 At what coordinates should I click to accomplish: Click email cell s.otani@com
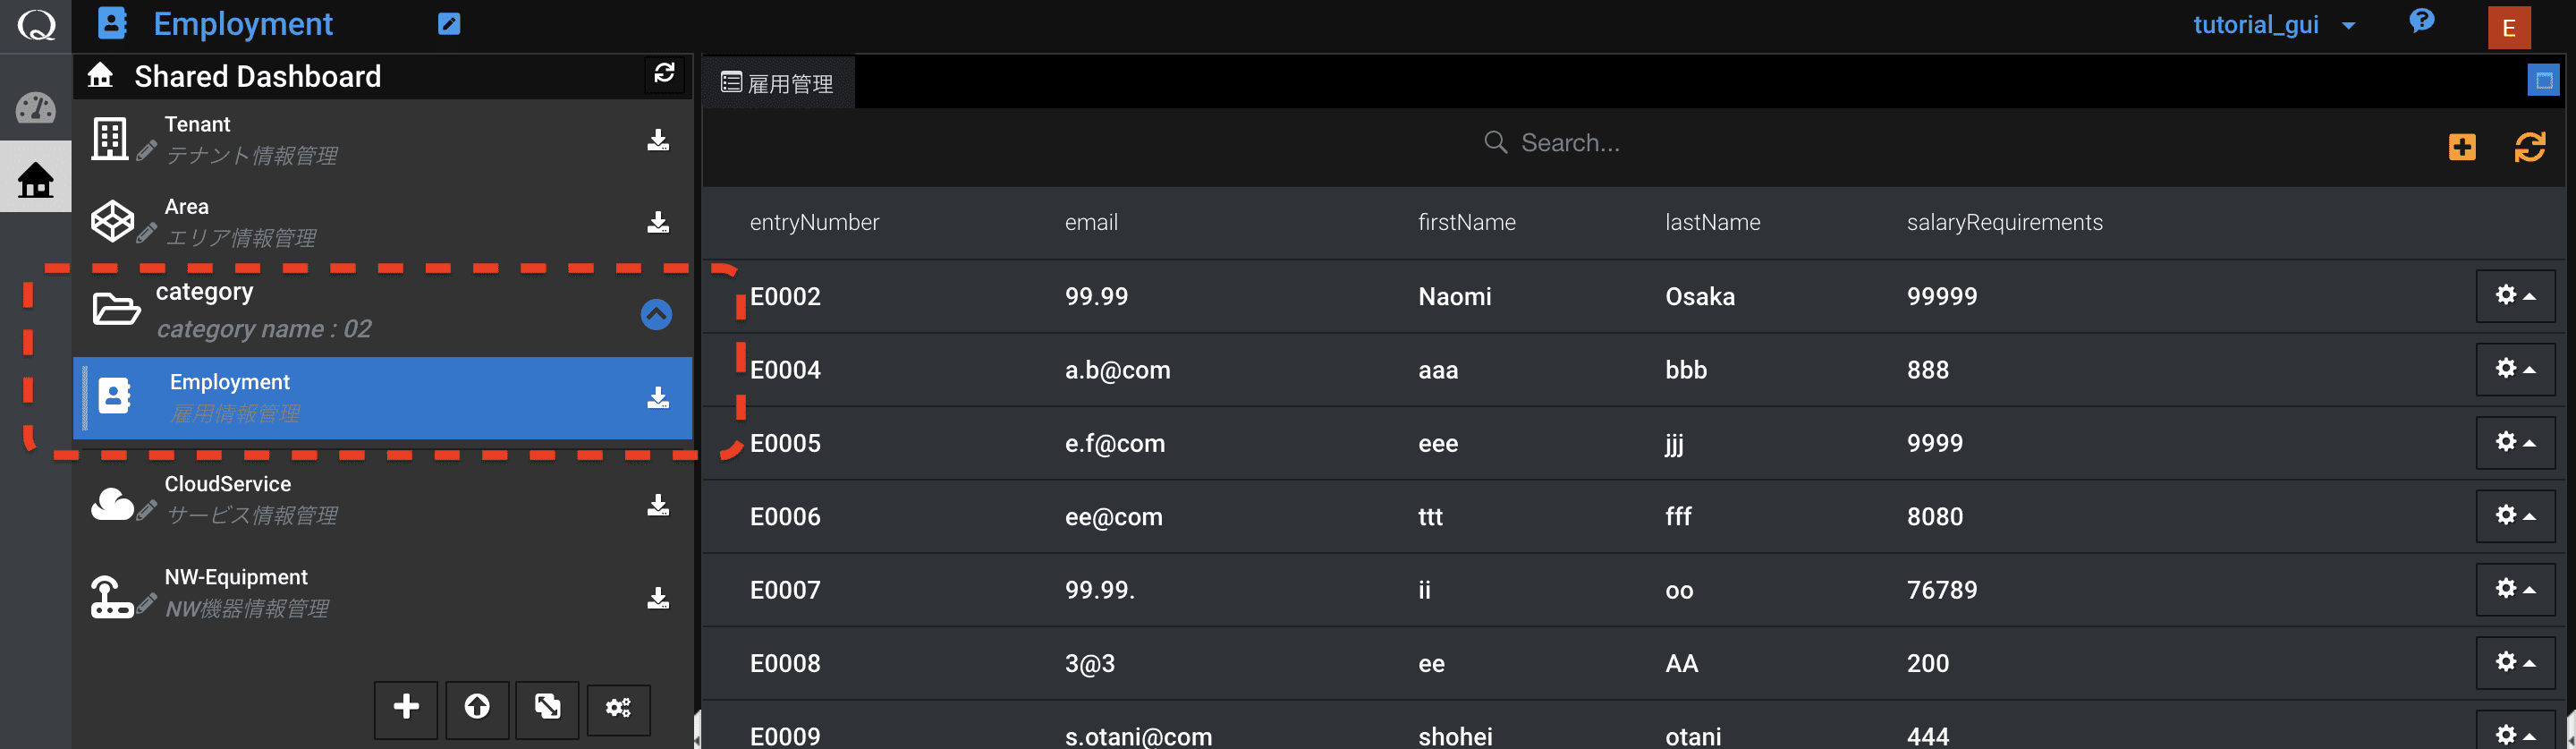1138,736
